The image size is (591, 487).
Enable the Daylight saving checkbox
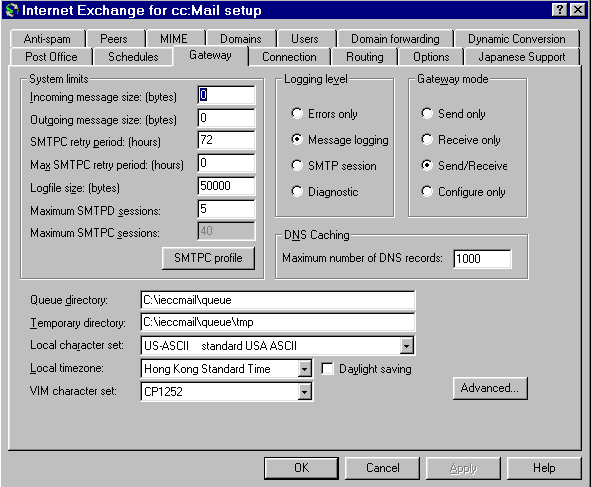tap(327, 368)
